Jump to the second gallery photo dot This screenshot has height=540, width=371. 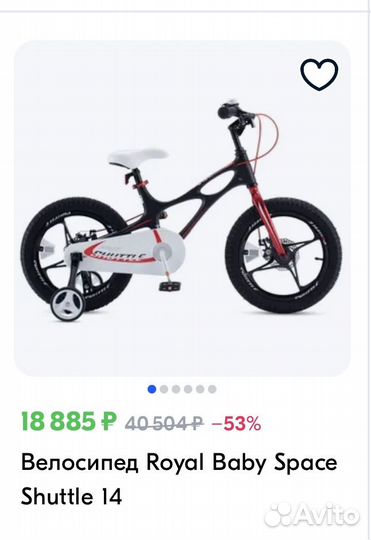[x=164, y=389]
